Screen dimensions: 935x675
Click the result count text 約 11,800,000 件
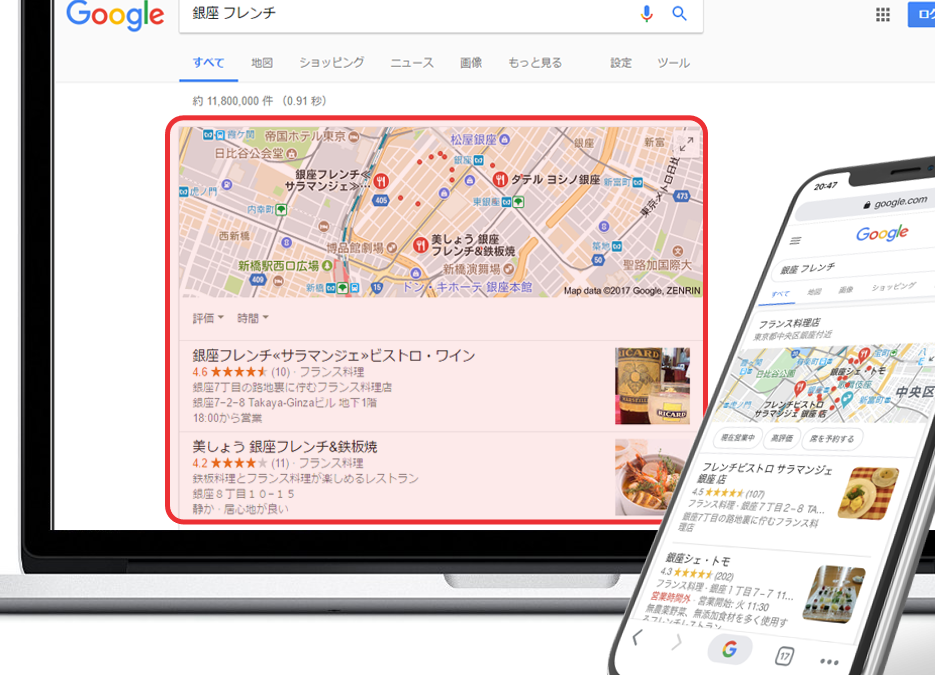pos(233,101)
